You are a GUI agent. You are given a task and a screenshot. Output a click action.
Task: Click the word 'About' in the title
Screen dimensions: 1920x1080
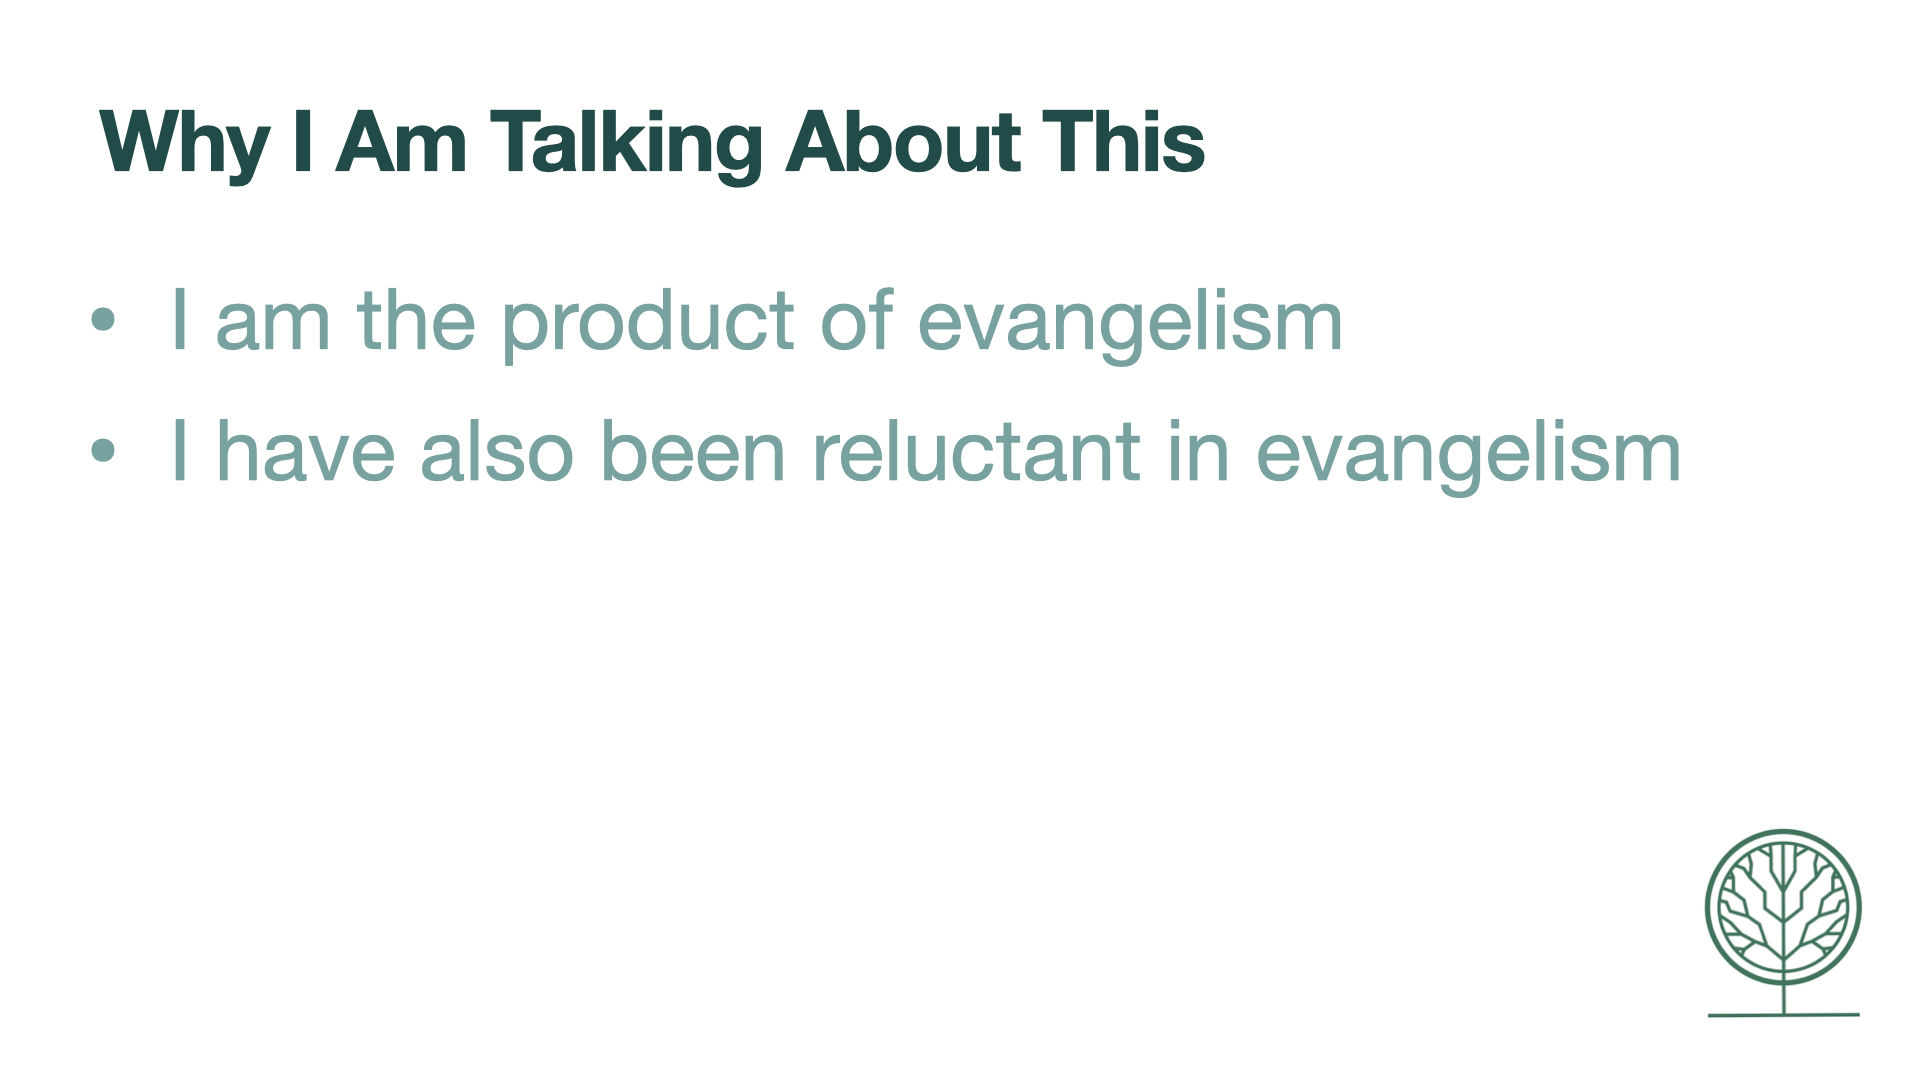(903, 141)
